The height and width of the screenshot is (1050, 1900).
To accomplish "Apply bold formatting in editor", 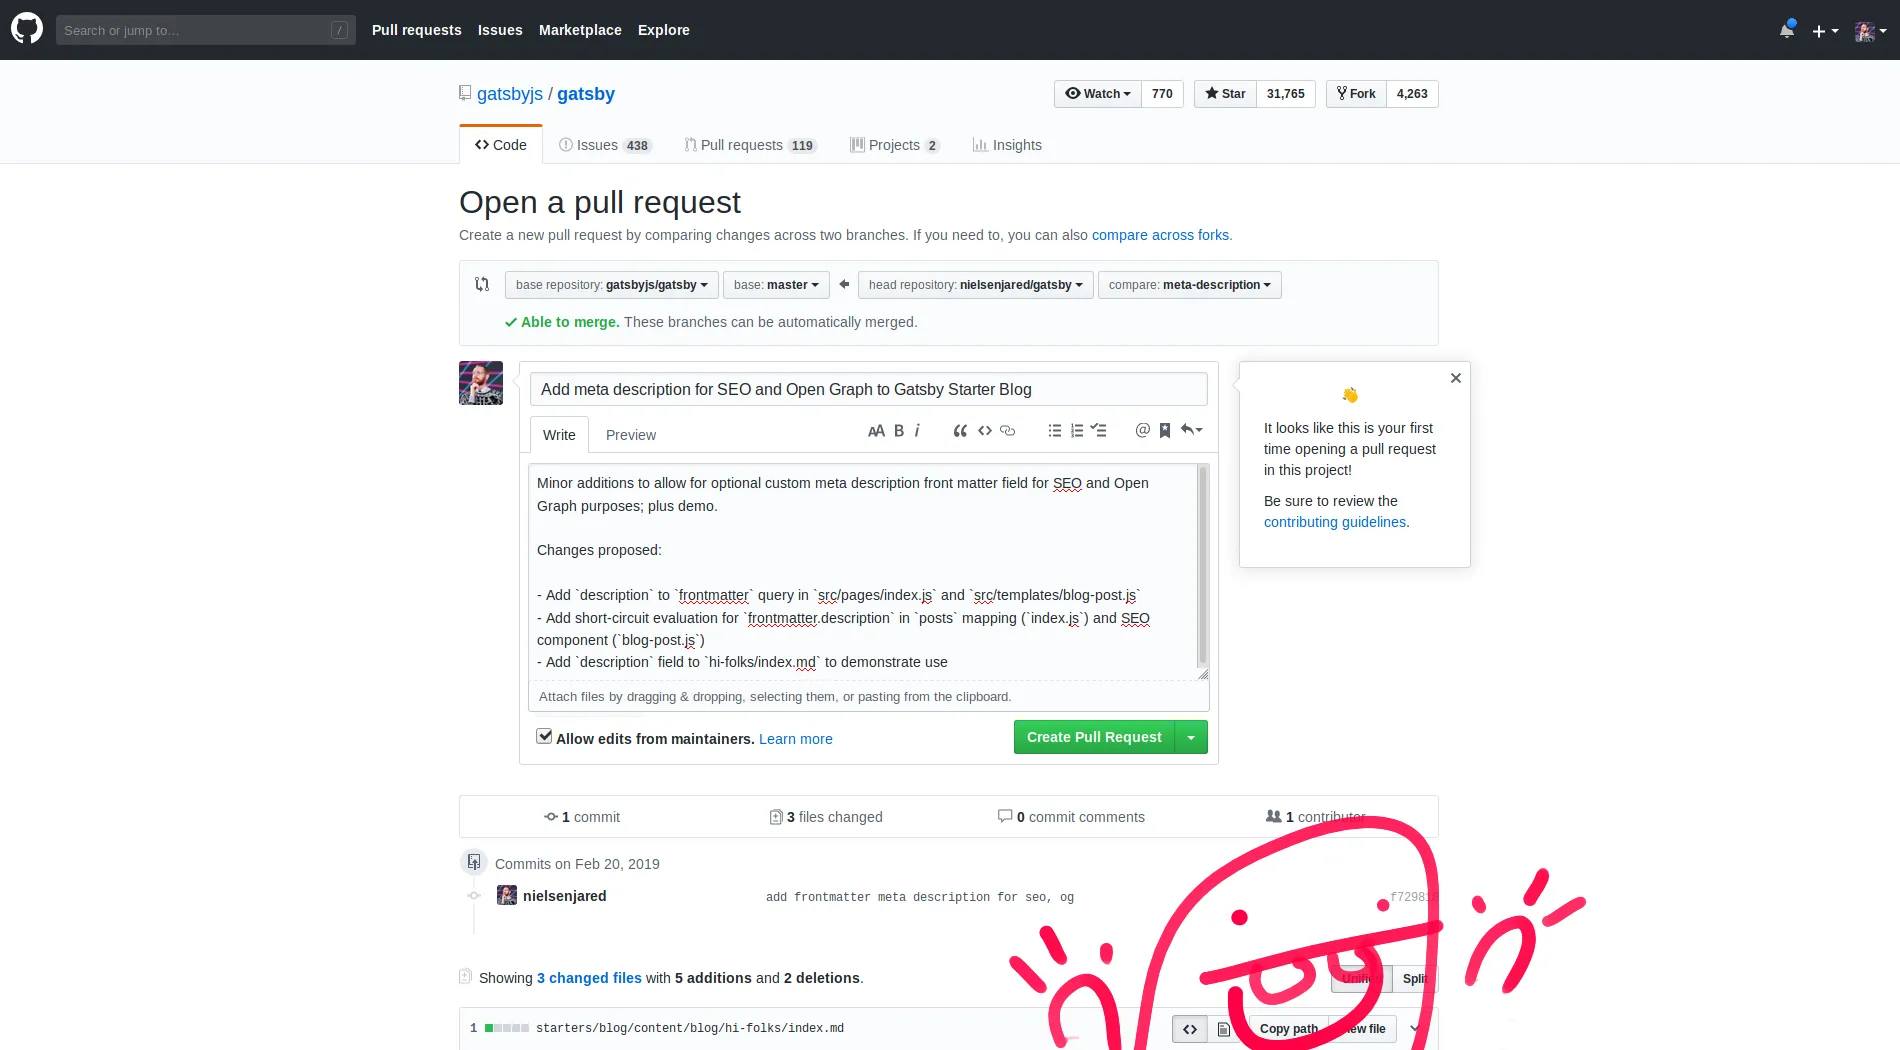I will tap(899, 431).
